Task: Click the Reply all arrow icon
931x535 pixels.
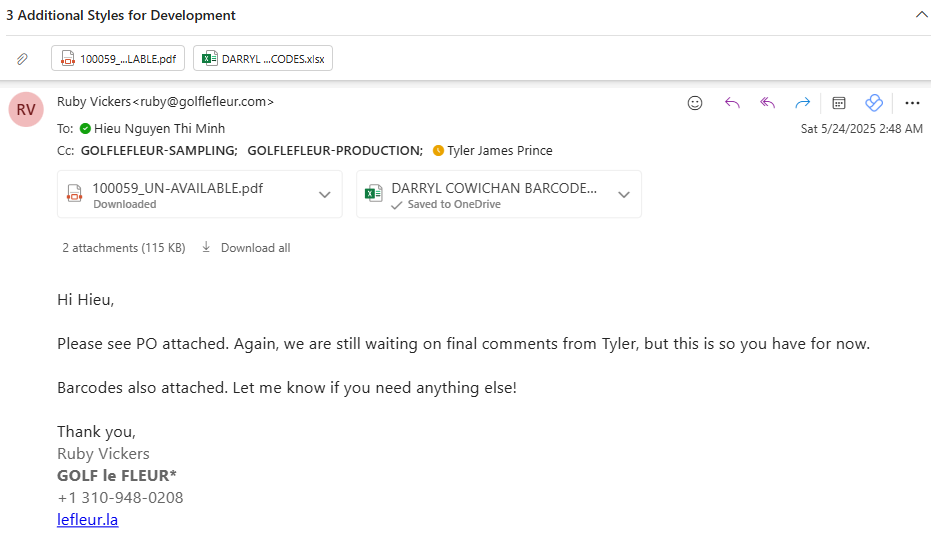Action: 767,103
